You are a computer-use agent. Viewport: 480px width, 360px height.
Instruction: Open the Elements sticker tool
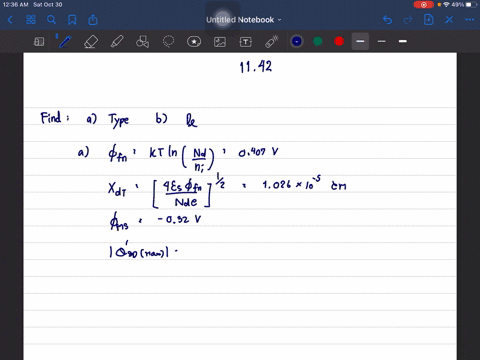(194, 42)
